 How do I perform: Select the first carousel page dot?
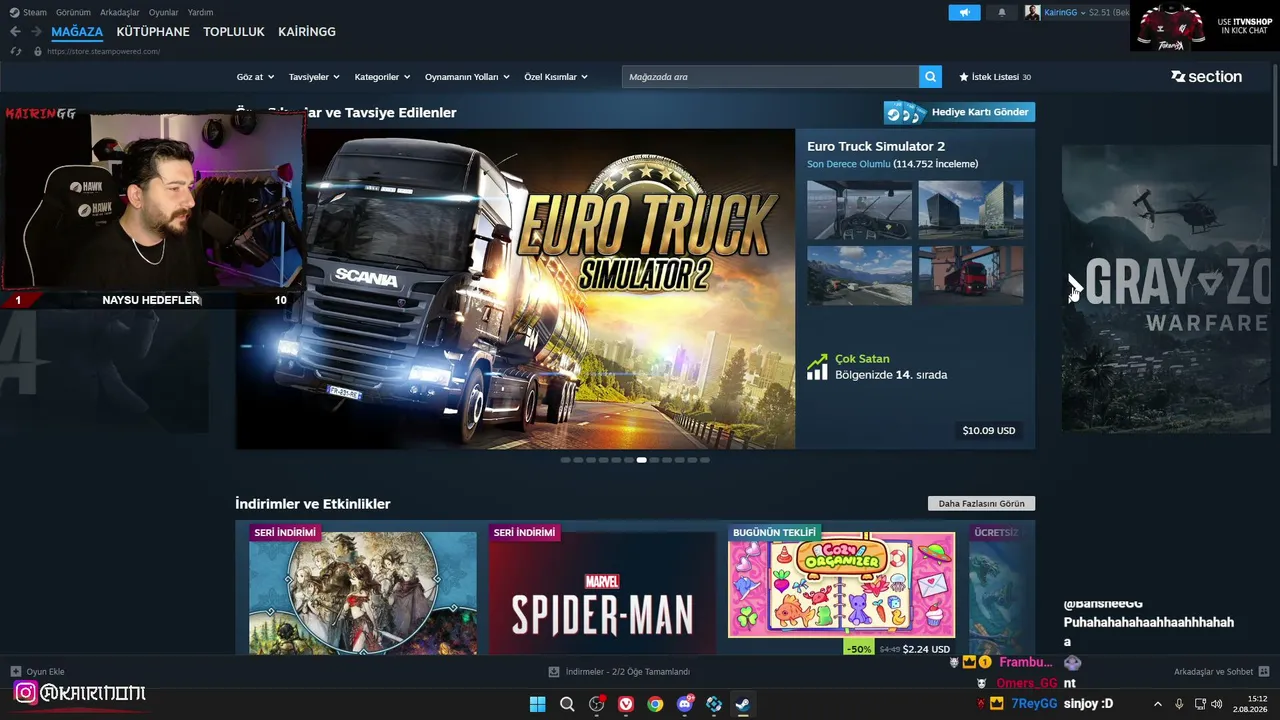[565, 460]
